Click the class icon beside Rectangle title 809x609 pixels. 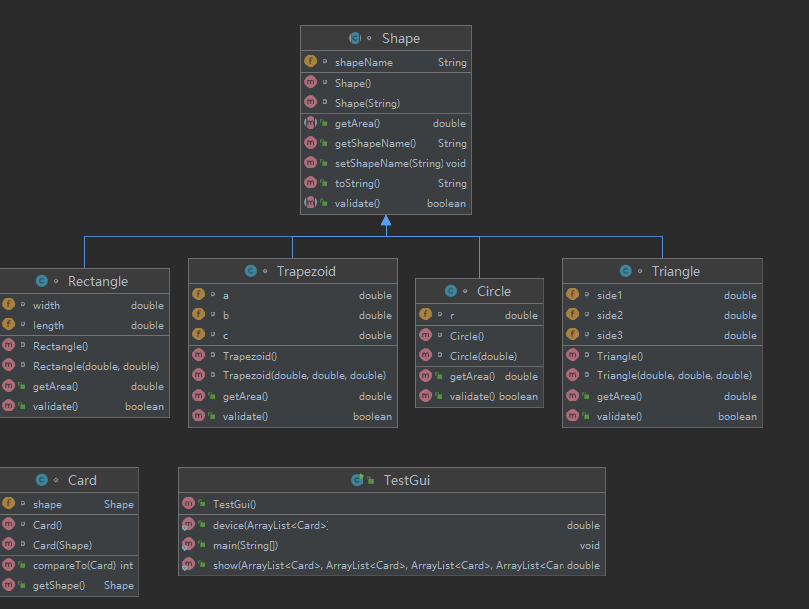(42, 281)
